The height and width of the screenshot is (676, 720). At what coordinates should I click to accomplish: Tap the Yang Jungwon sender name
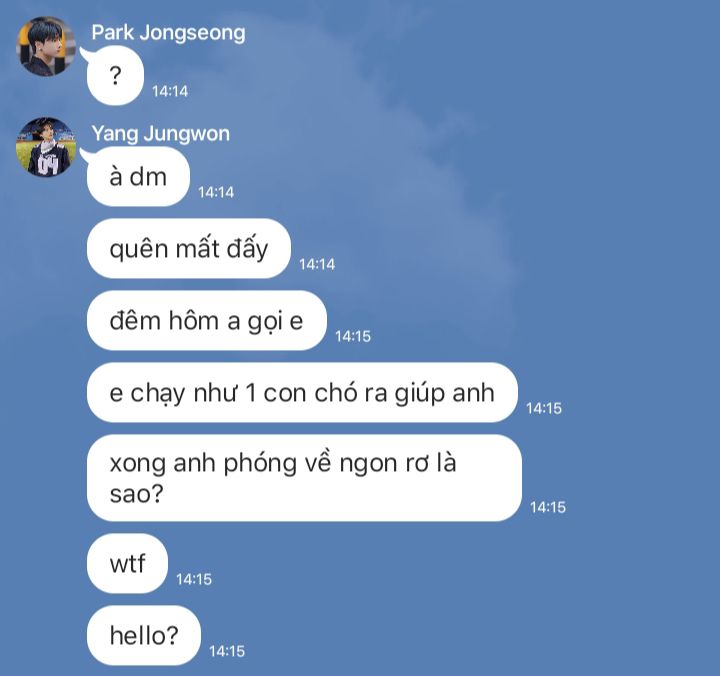click(160, 134)
